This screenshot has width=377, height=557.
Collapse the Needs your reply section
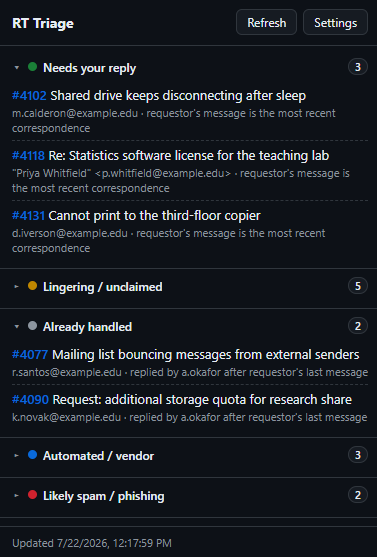[189, 67]
